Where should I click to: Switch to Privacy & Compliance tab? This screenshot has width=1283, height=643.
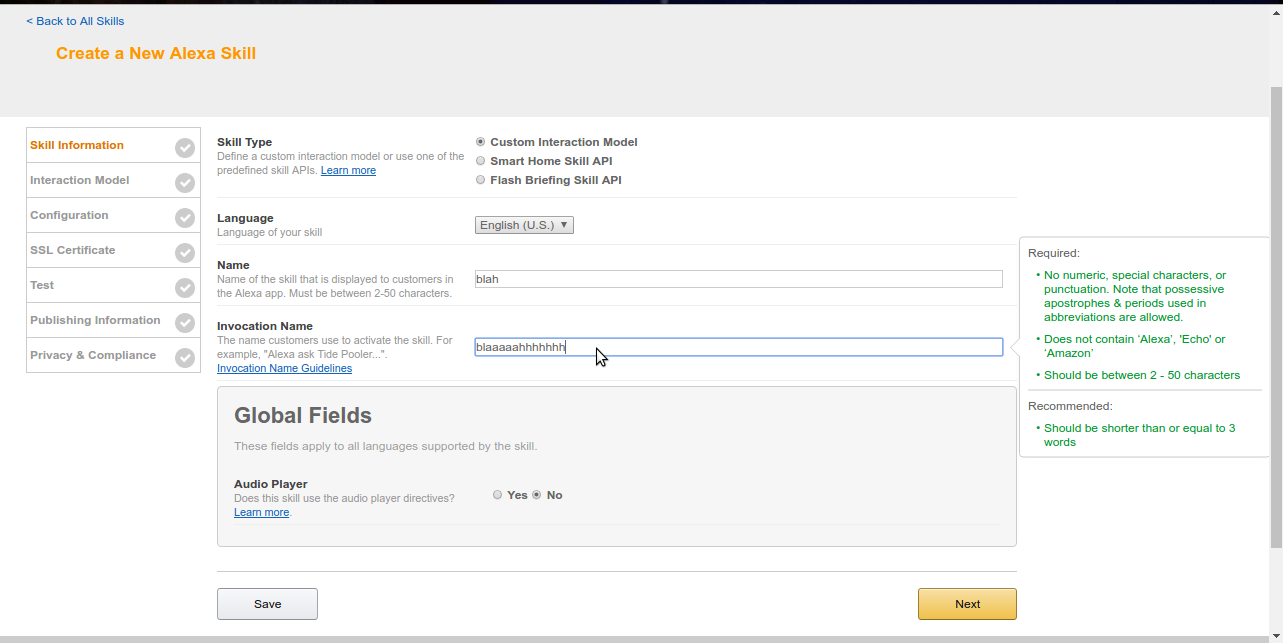[113, 355]
